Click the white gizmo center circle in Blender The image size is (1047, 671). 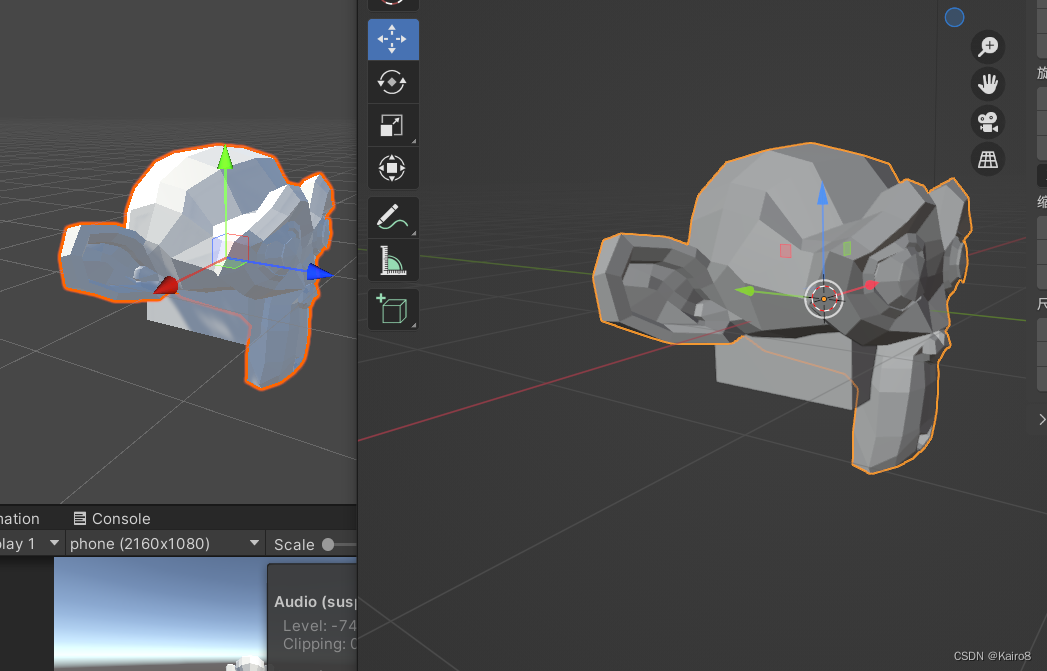point(823,298)
